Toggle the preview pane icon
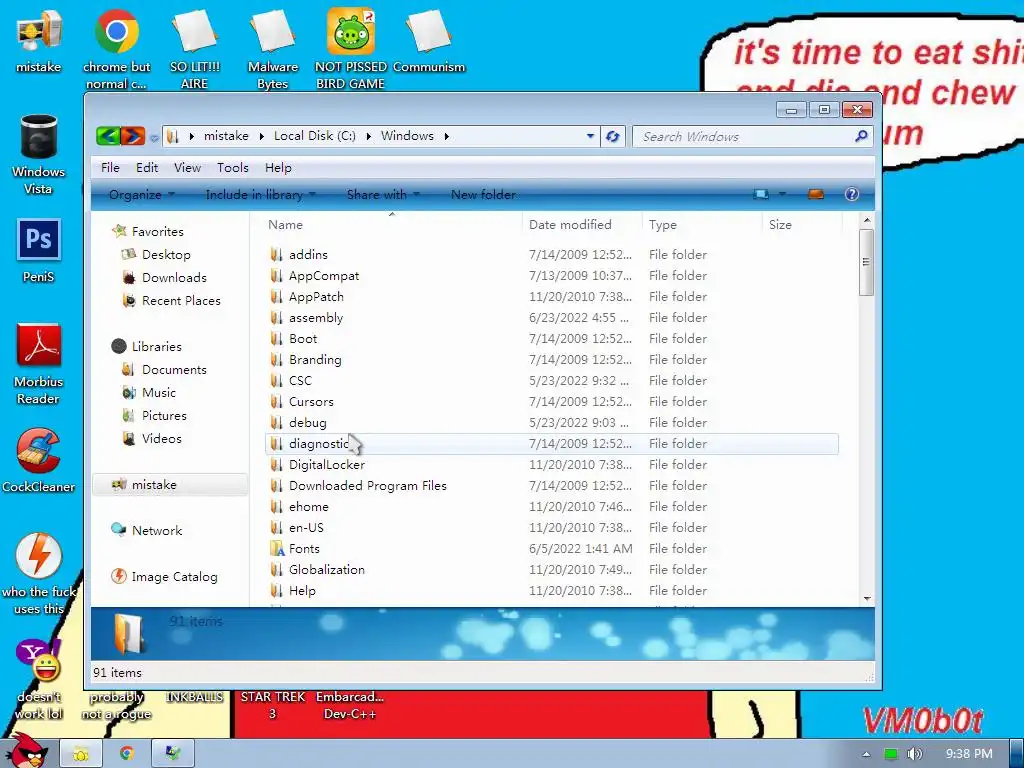The height and width of the screenshot is (768, 1024). click(816, 195)
